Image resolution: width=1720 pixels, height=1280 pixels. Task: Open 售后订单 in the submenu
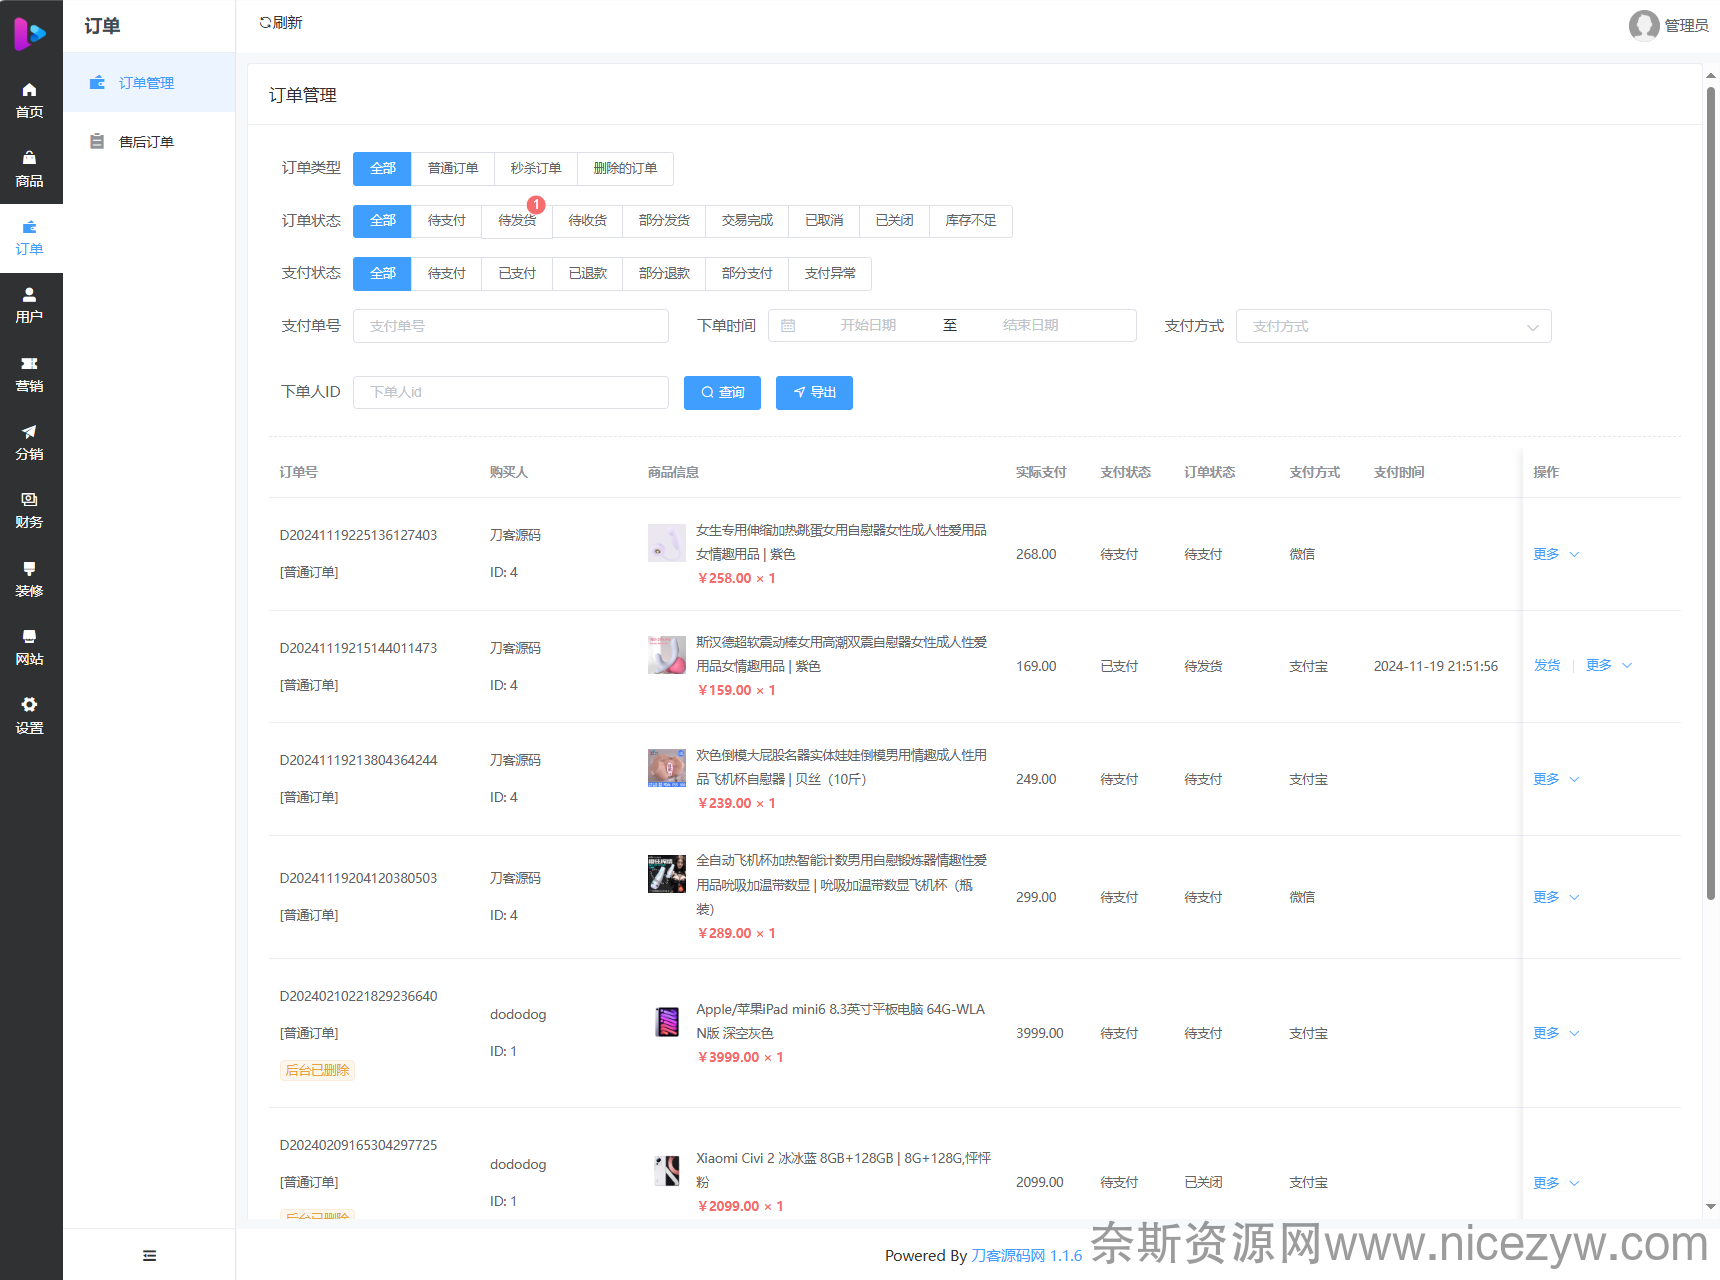(x=146, y=142)
